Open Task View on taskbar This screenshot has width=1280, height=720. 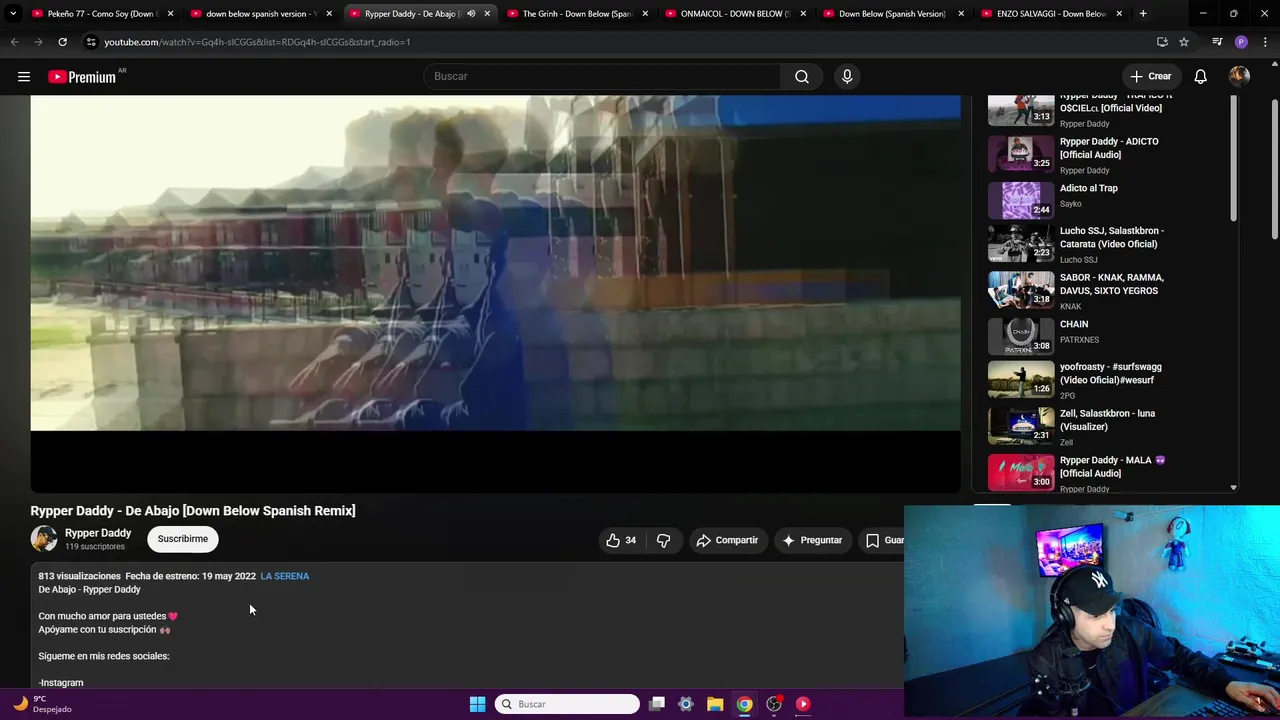point(657,704)
